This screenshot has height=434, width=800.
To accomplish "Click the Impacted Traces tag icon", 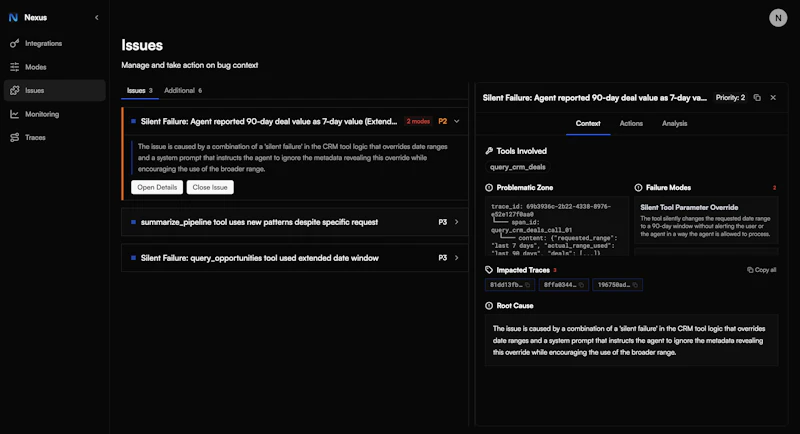I will pos(489,270).
